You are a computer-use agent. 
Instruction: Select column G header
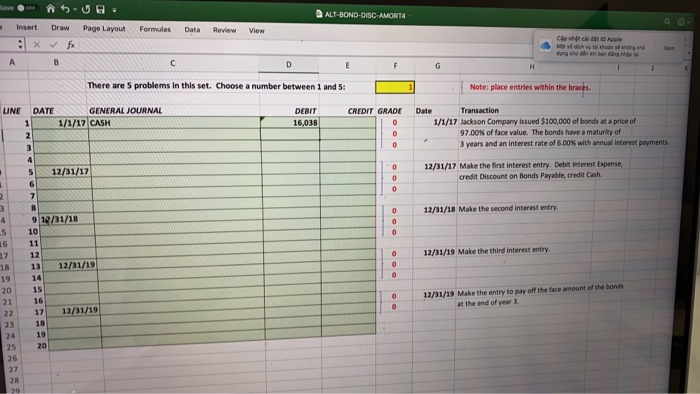tap(438, 66)
